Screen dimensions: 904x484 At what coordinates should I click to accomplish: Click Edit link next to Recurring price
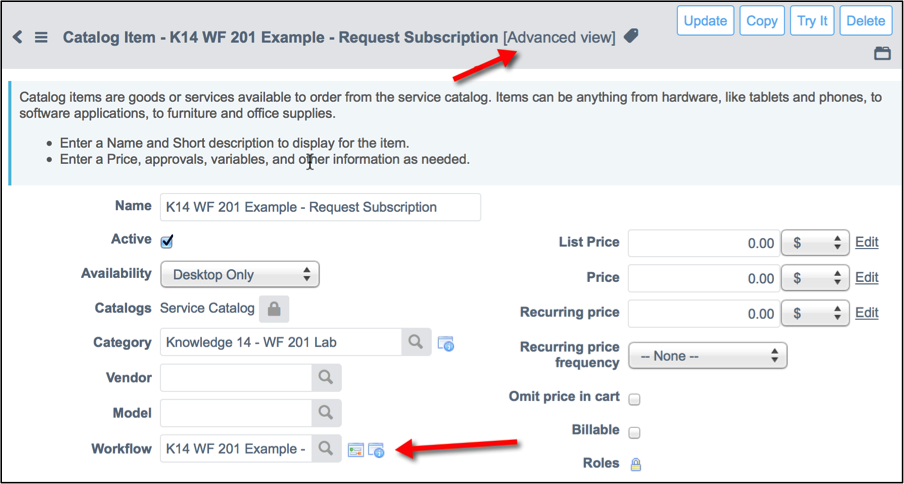pos(867,313)
